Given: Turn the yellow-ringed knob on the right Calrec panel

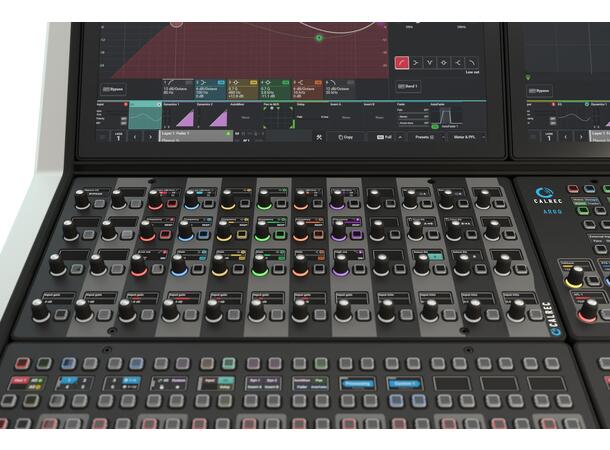Looking at the screenshot, I should coord(575,277).
